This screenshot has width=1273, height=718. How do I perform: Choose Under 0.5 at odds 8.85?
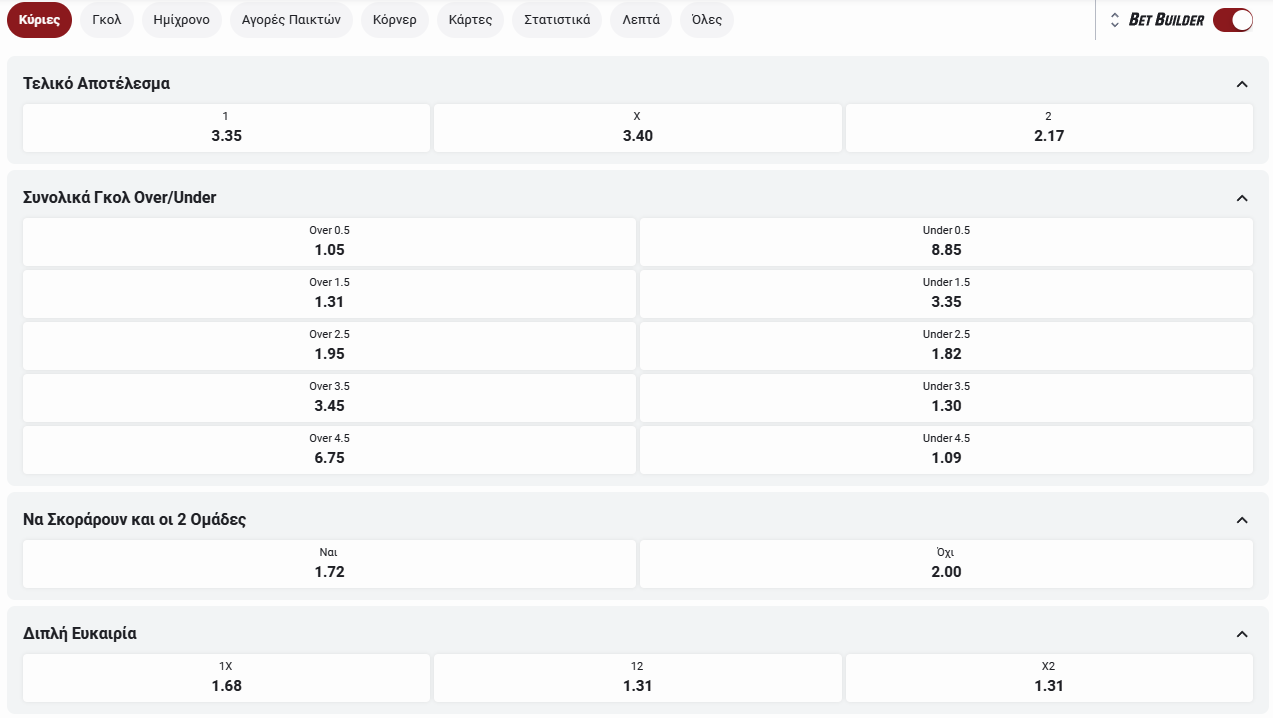(x=945, y=242)
